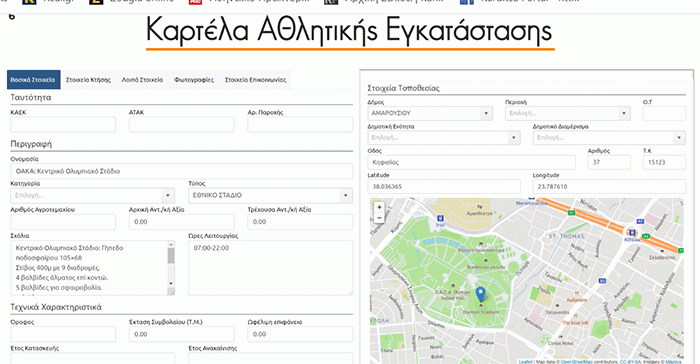Open the Δήμος dropdown showing ΑΜΑΡΟΥΣΙΟΥ
This screenshot has width=700, height=364.
click(x=430, y=113)
